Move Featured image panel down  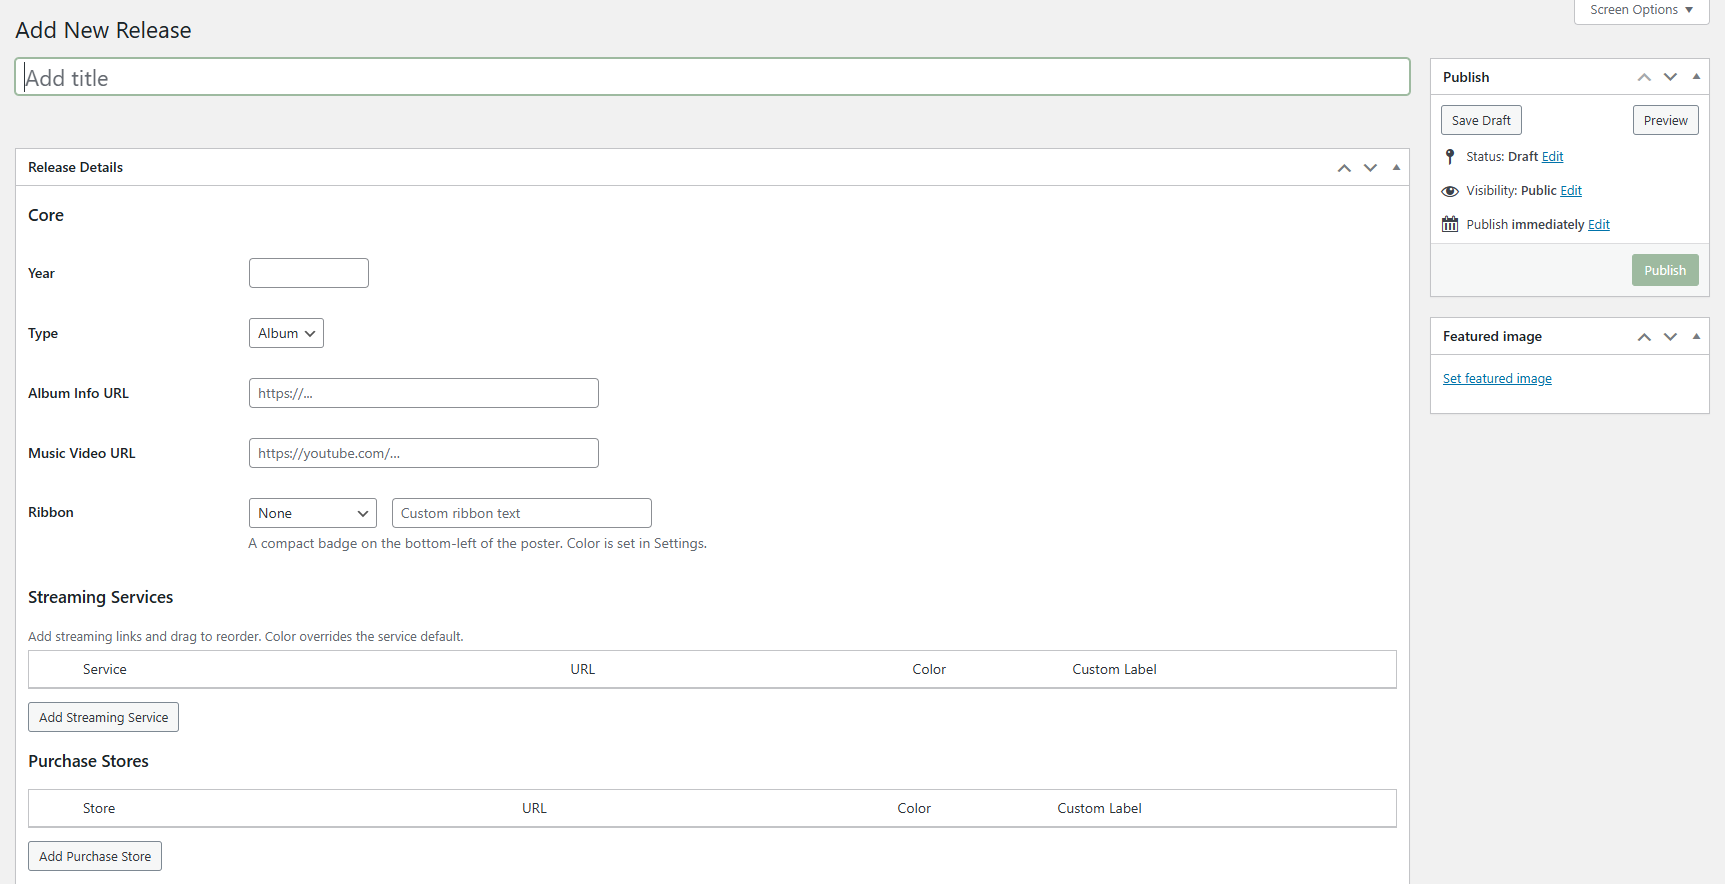(1670, 337)
